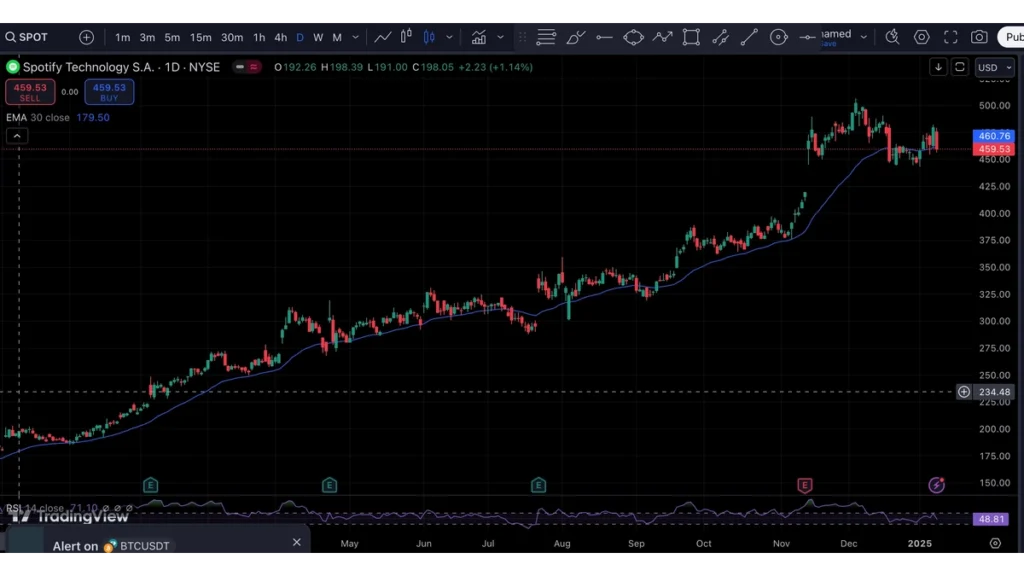
Task: Select the parallel channel tool
Action: click(720, 37)
